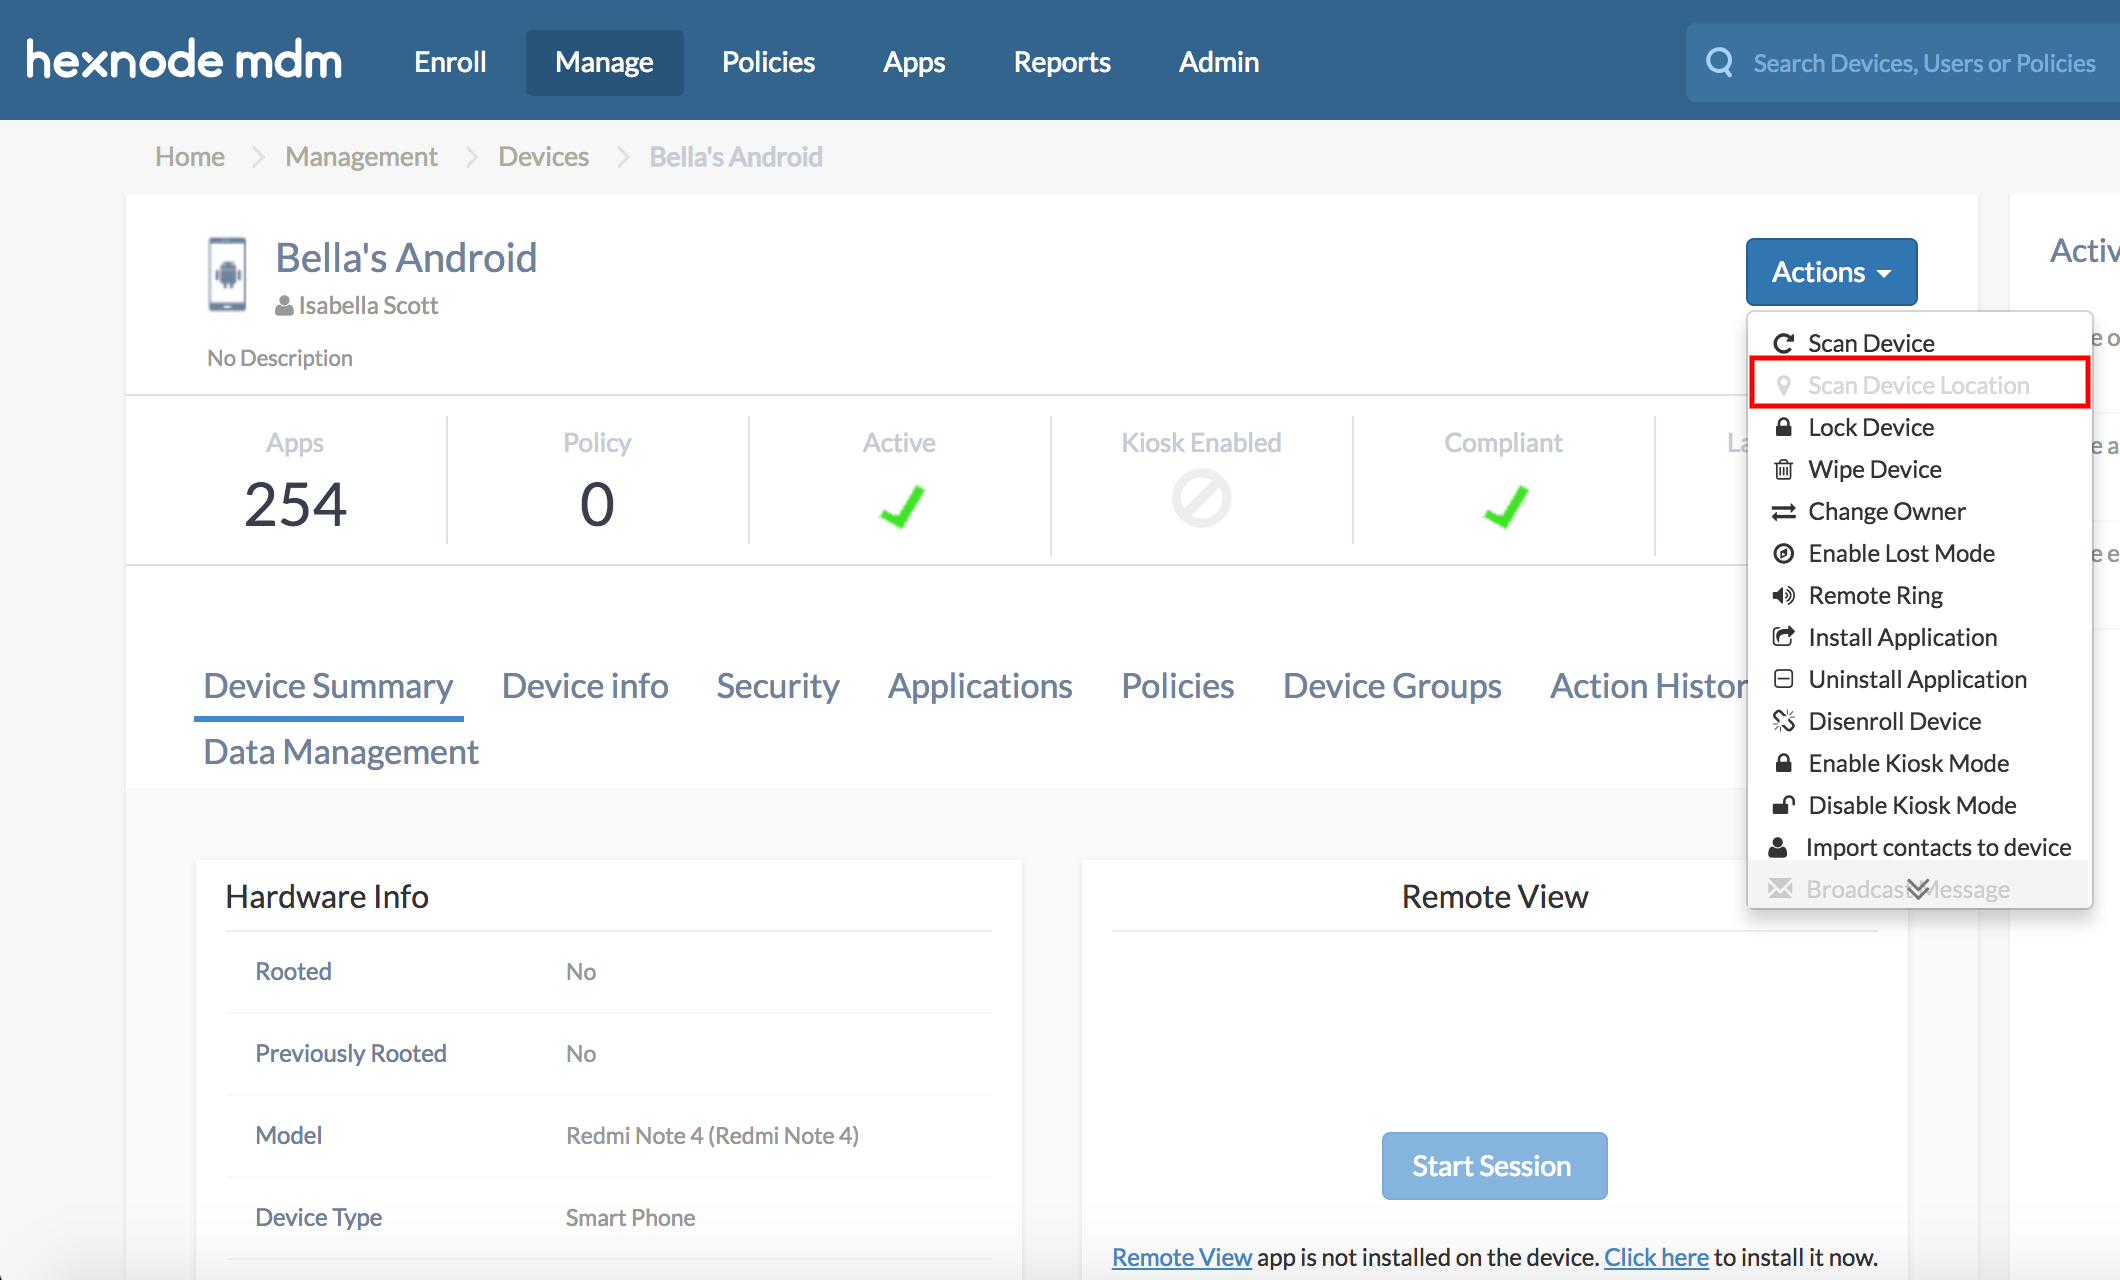Click the Policy count 0
The width and height of the screenshot is (2120, 1280).
click(597, 504)
